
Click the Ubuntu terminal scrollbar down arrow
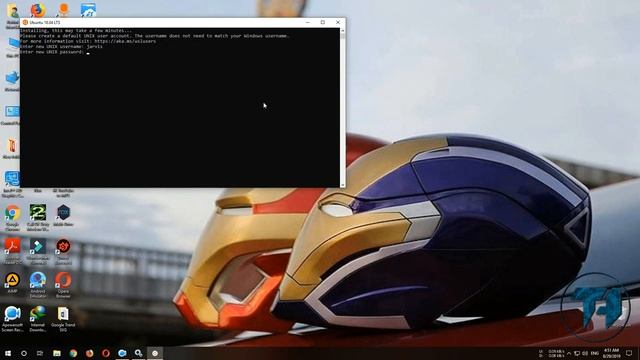tap(342, 185)
